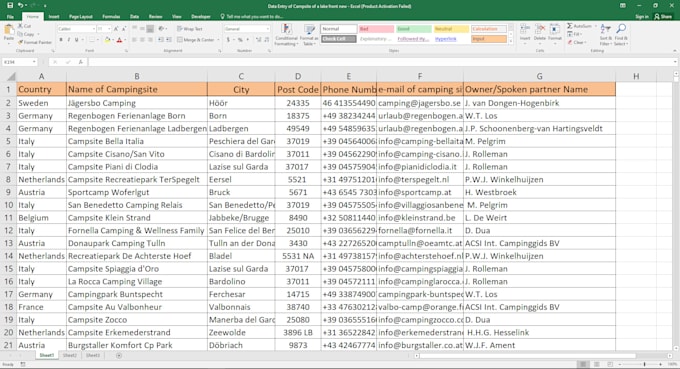Apply the Neutral cell style

click(451, 29)
